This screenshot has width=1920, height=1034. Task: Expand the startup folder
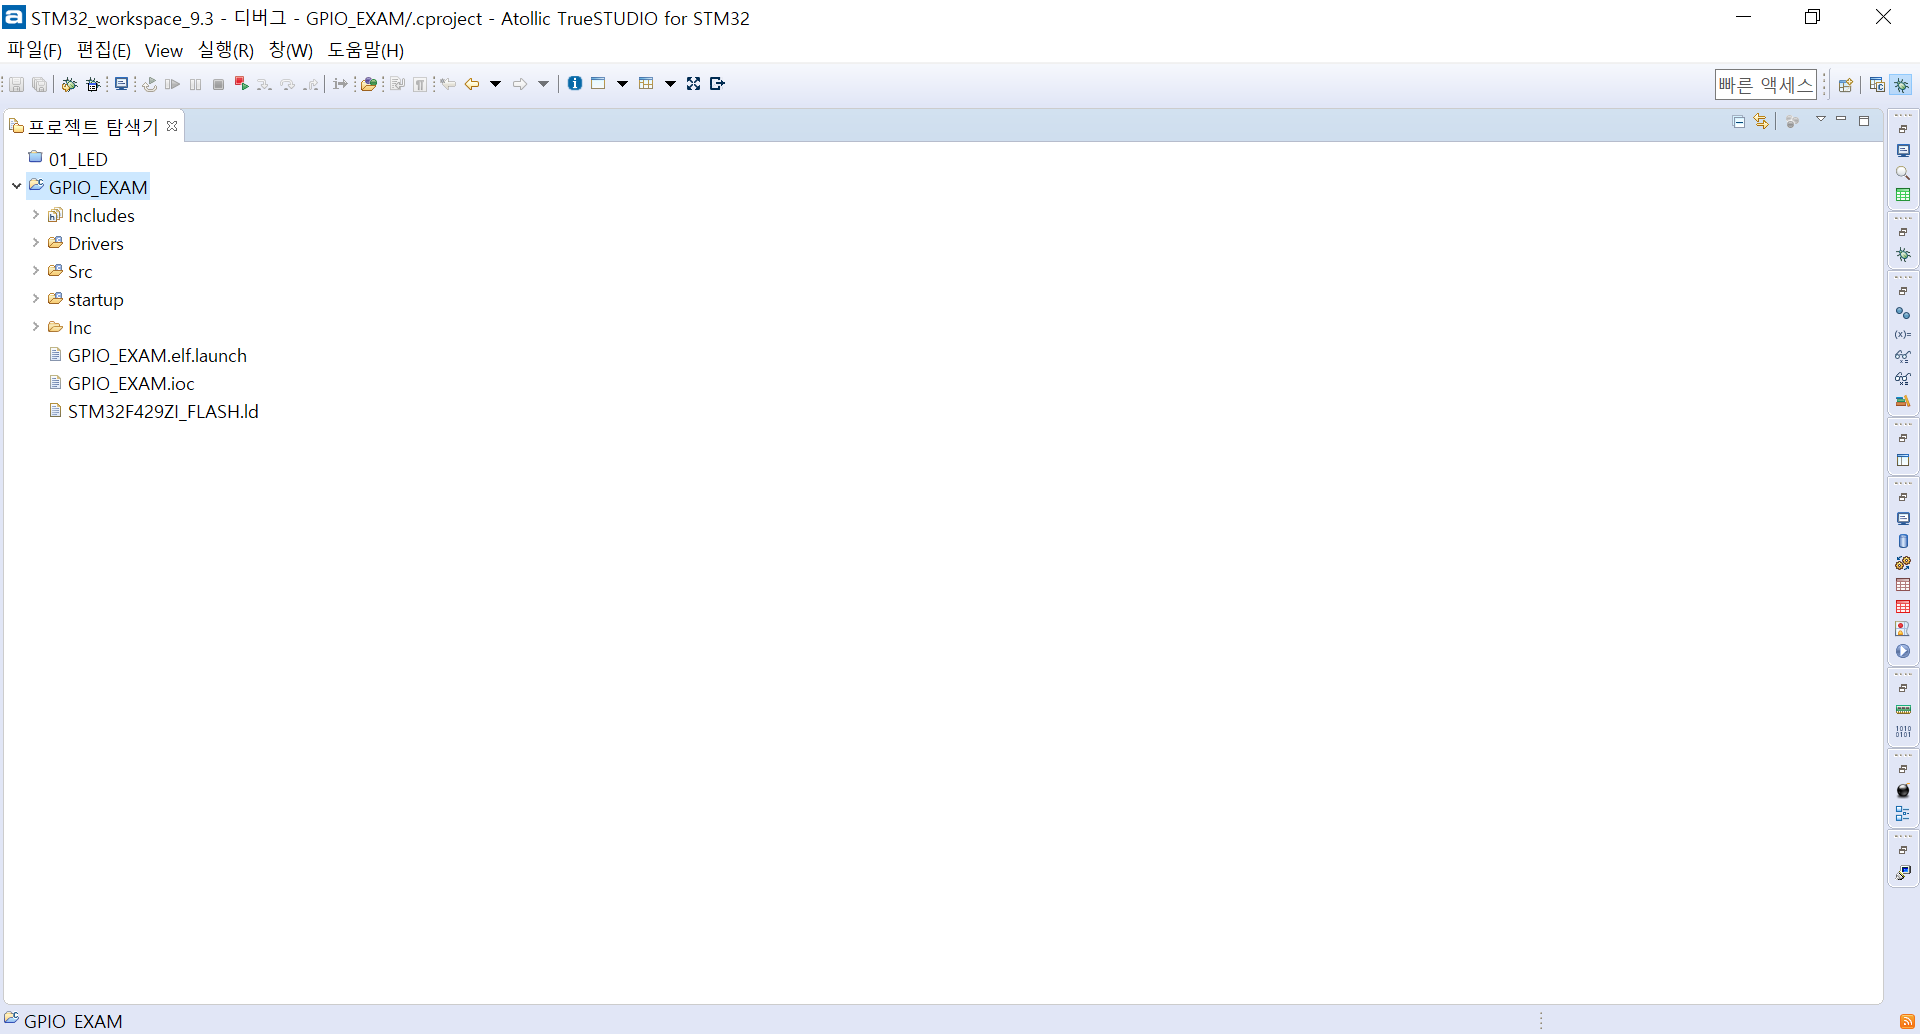click(36, 299)
